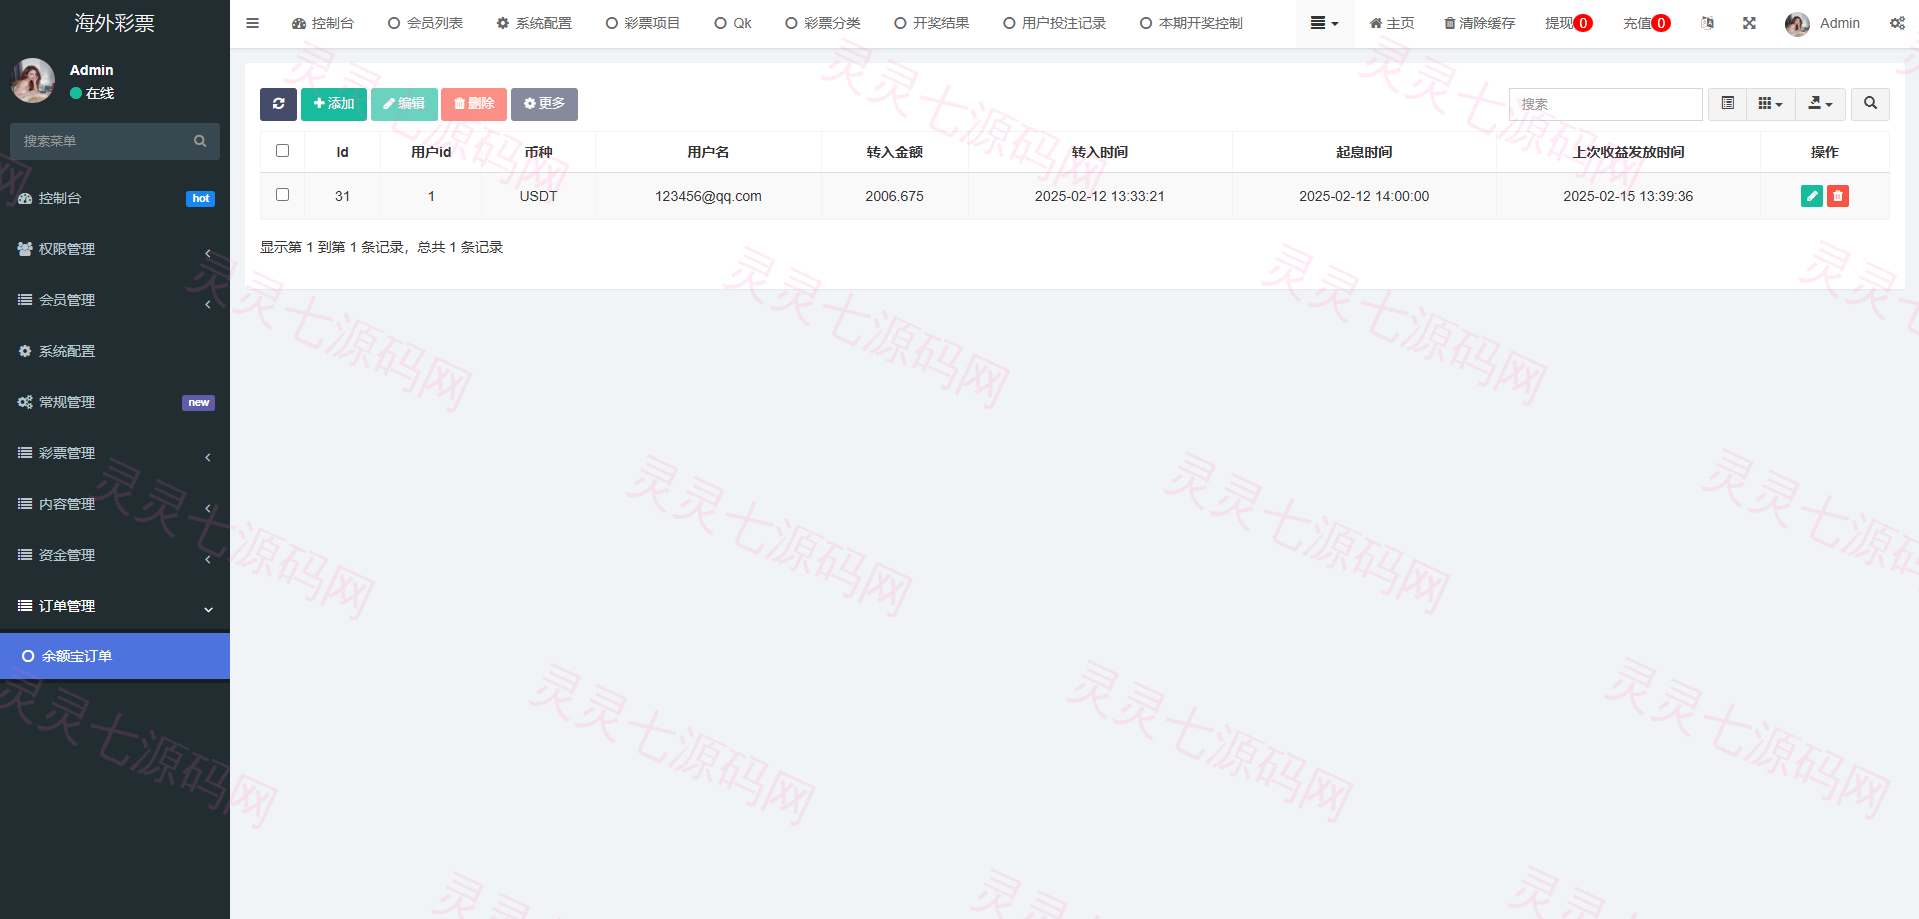Open 提现 withdrawal notifications

pos(1568,23)
